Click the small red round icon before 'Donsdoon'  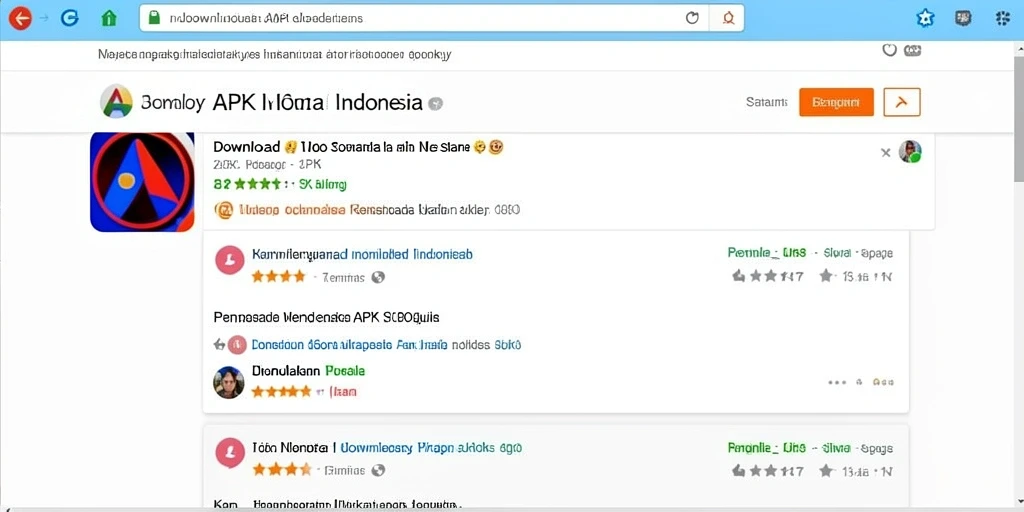point(238,344)
